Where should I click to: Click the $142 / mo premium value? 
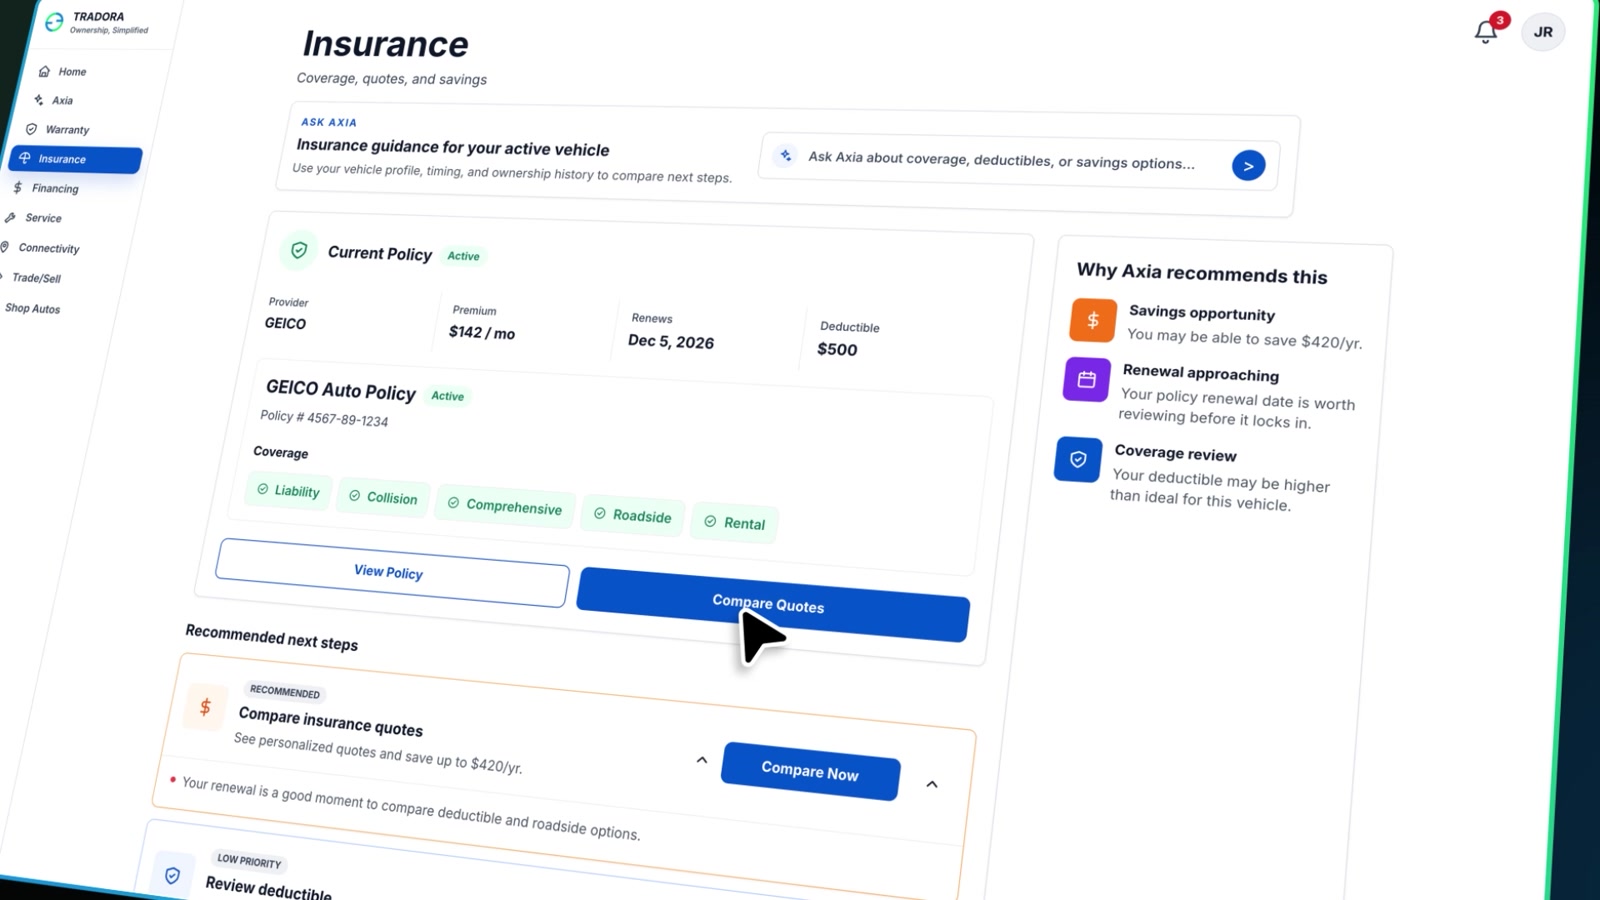point(482,332)
